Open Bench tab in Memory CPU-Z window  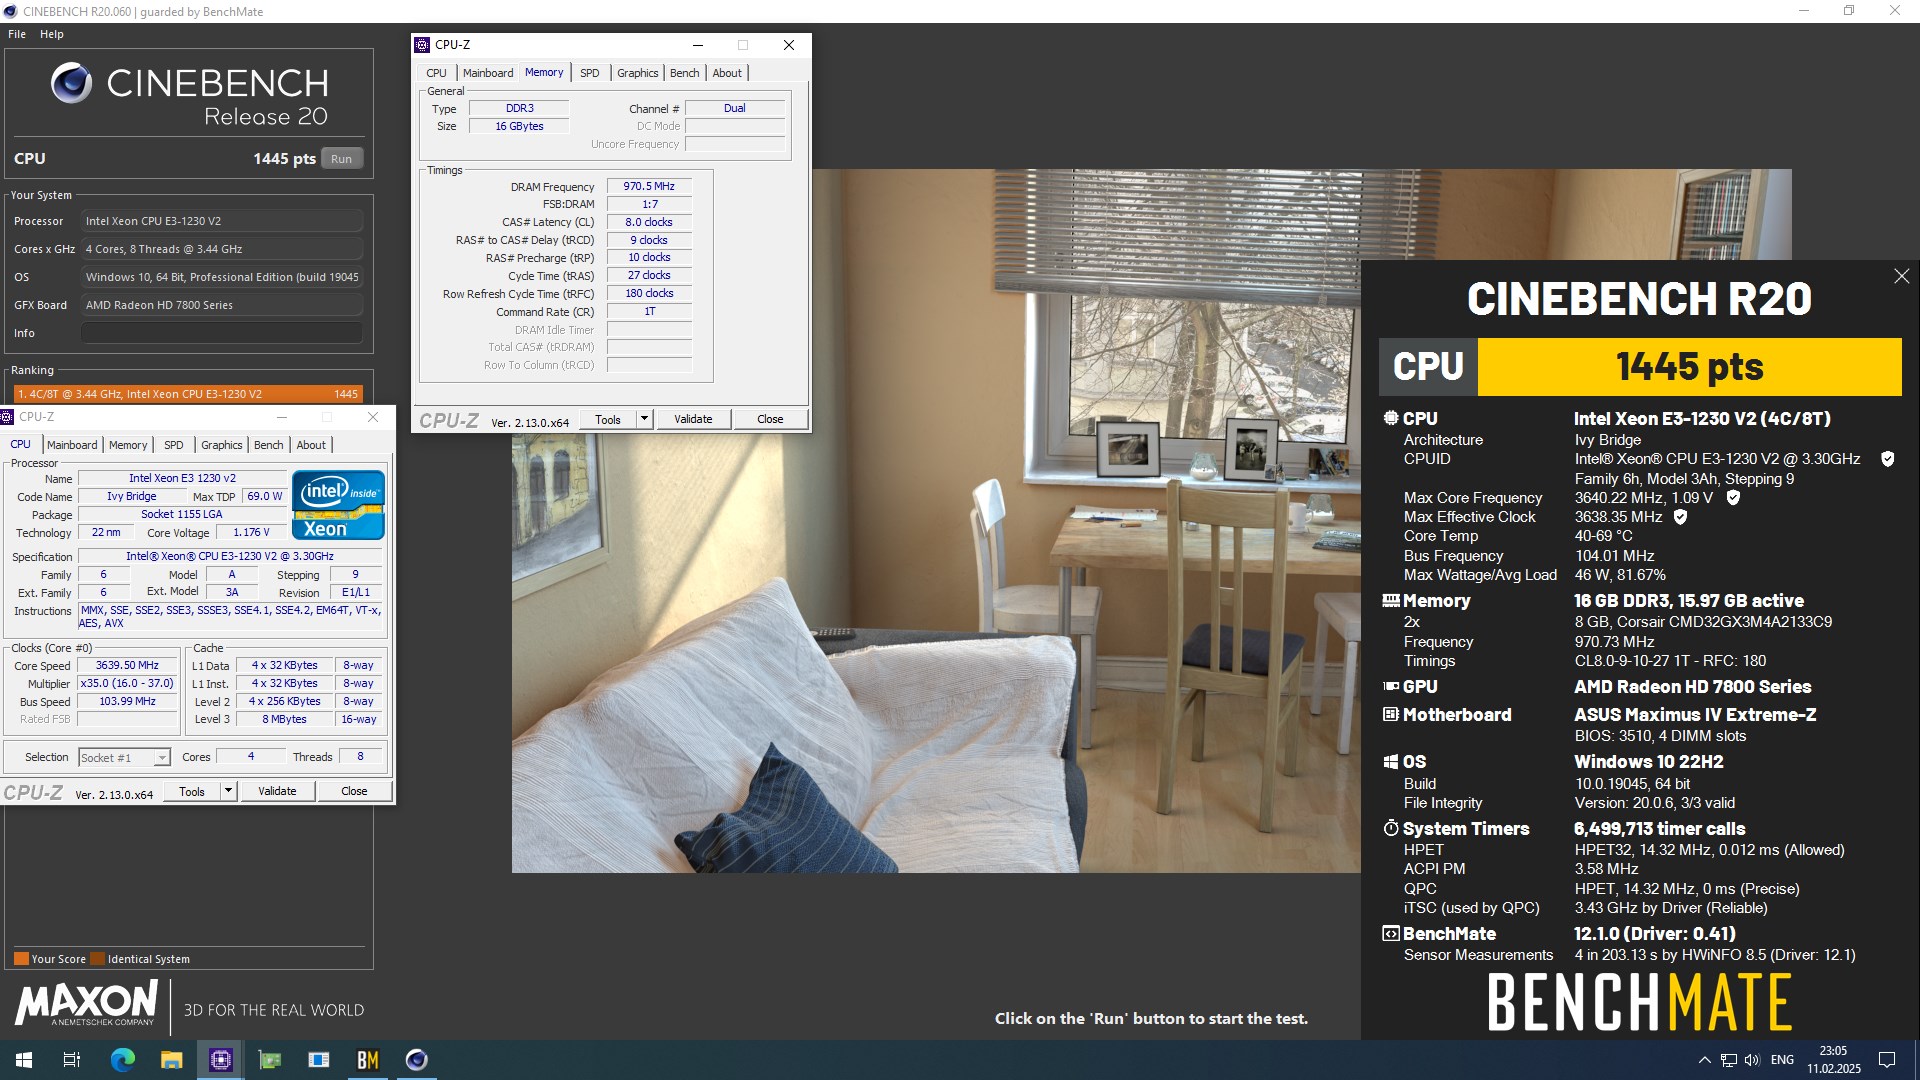[x=685, y=73]
